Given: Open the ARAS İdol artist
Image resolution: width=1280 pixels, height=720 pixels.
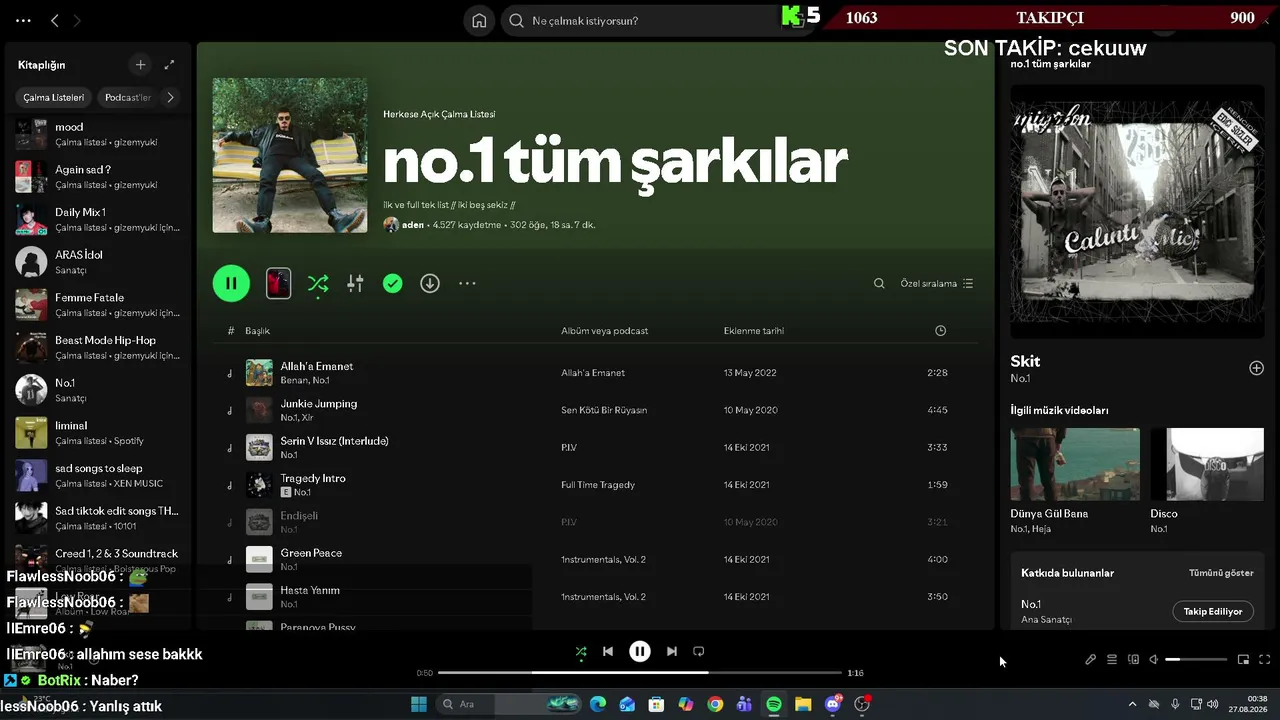Looking at the screenshot, I should (x=97, y=262).
